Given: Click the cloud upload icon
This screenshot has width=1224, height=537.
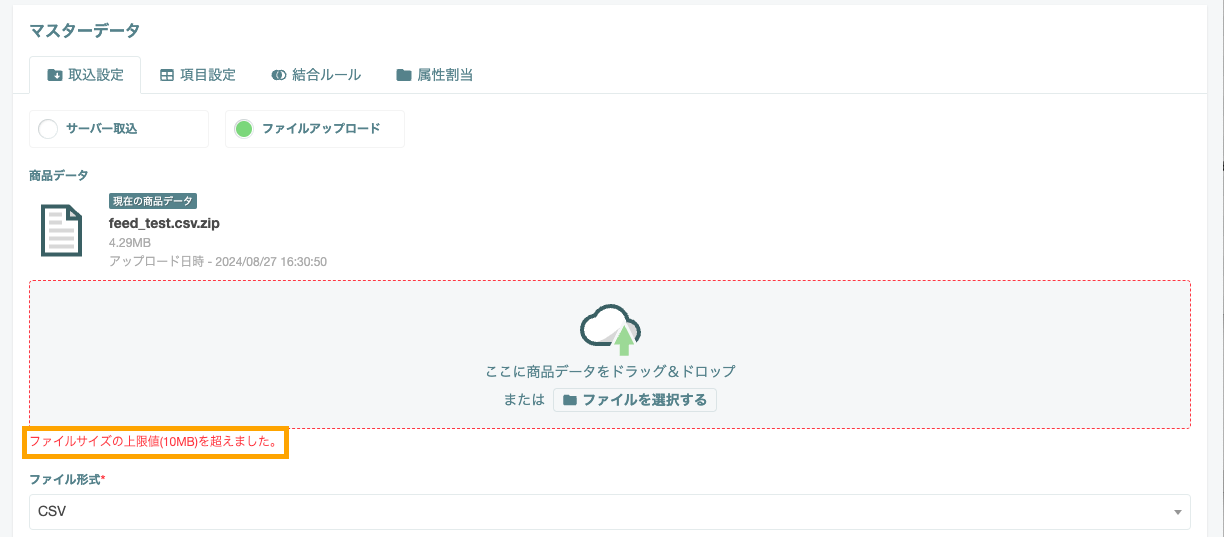Looking at the screenshot, I should click(x=610, y=330).
